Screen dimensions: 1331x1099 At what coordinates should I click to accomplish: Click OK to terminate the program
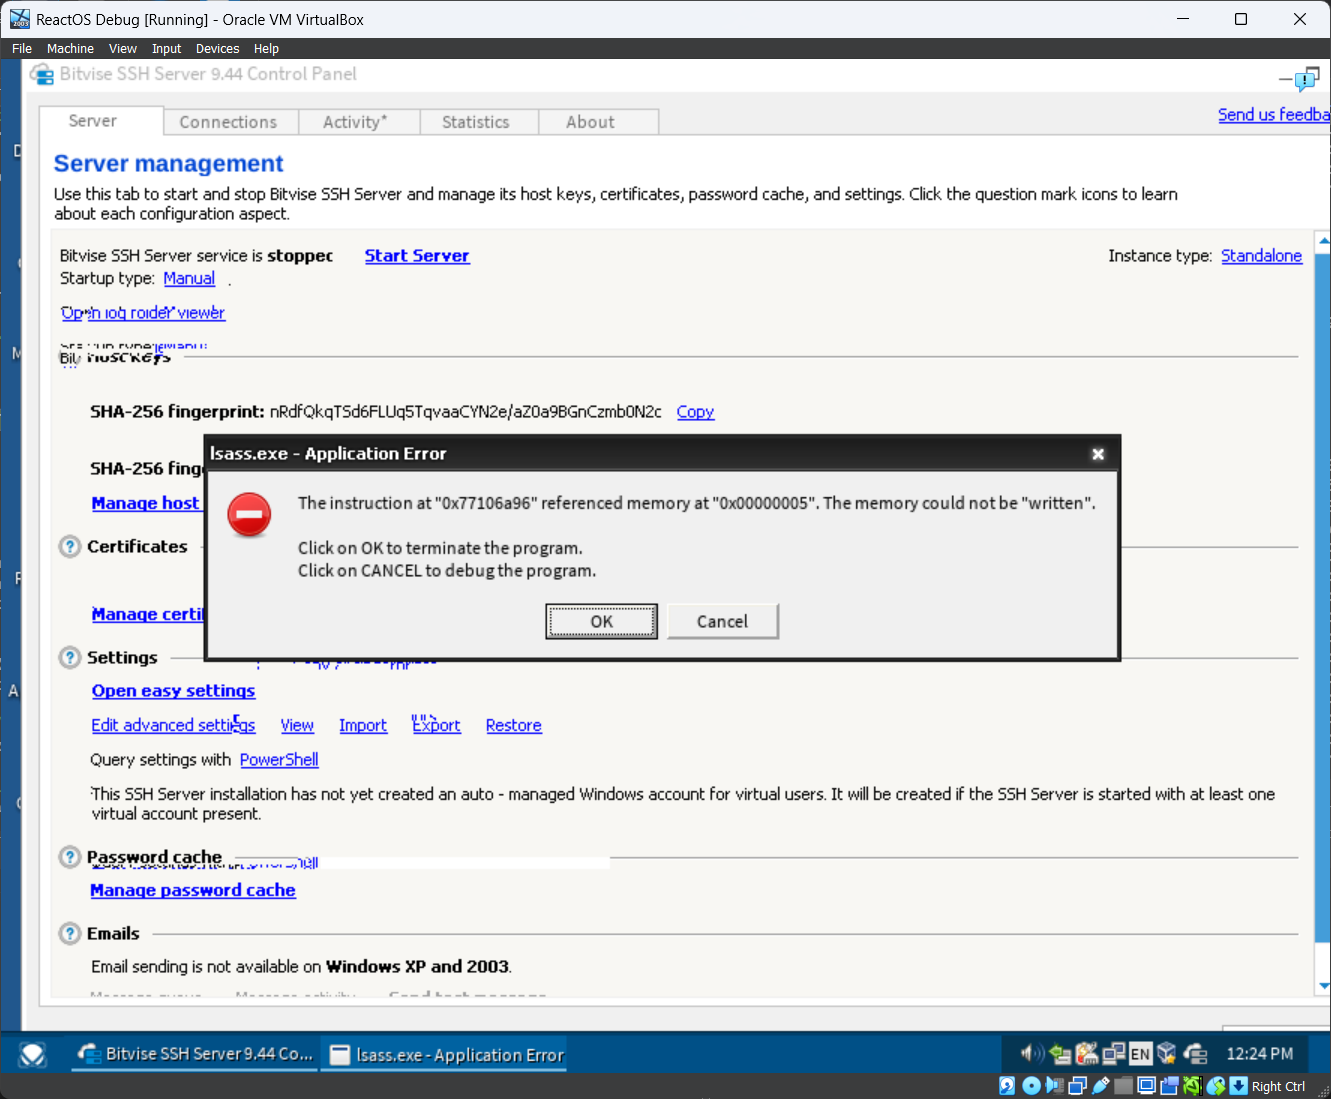tap(601, 621)
